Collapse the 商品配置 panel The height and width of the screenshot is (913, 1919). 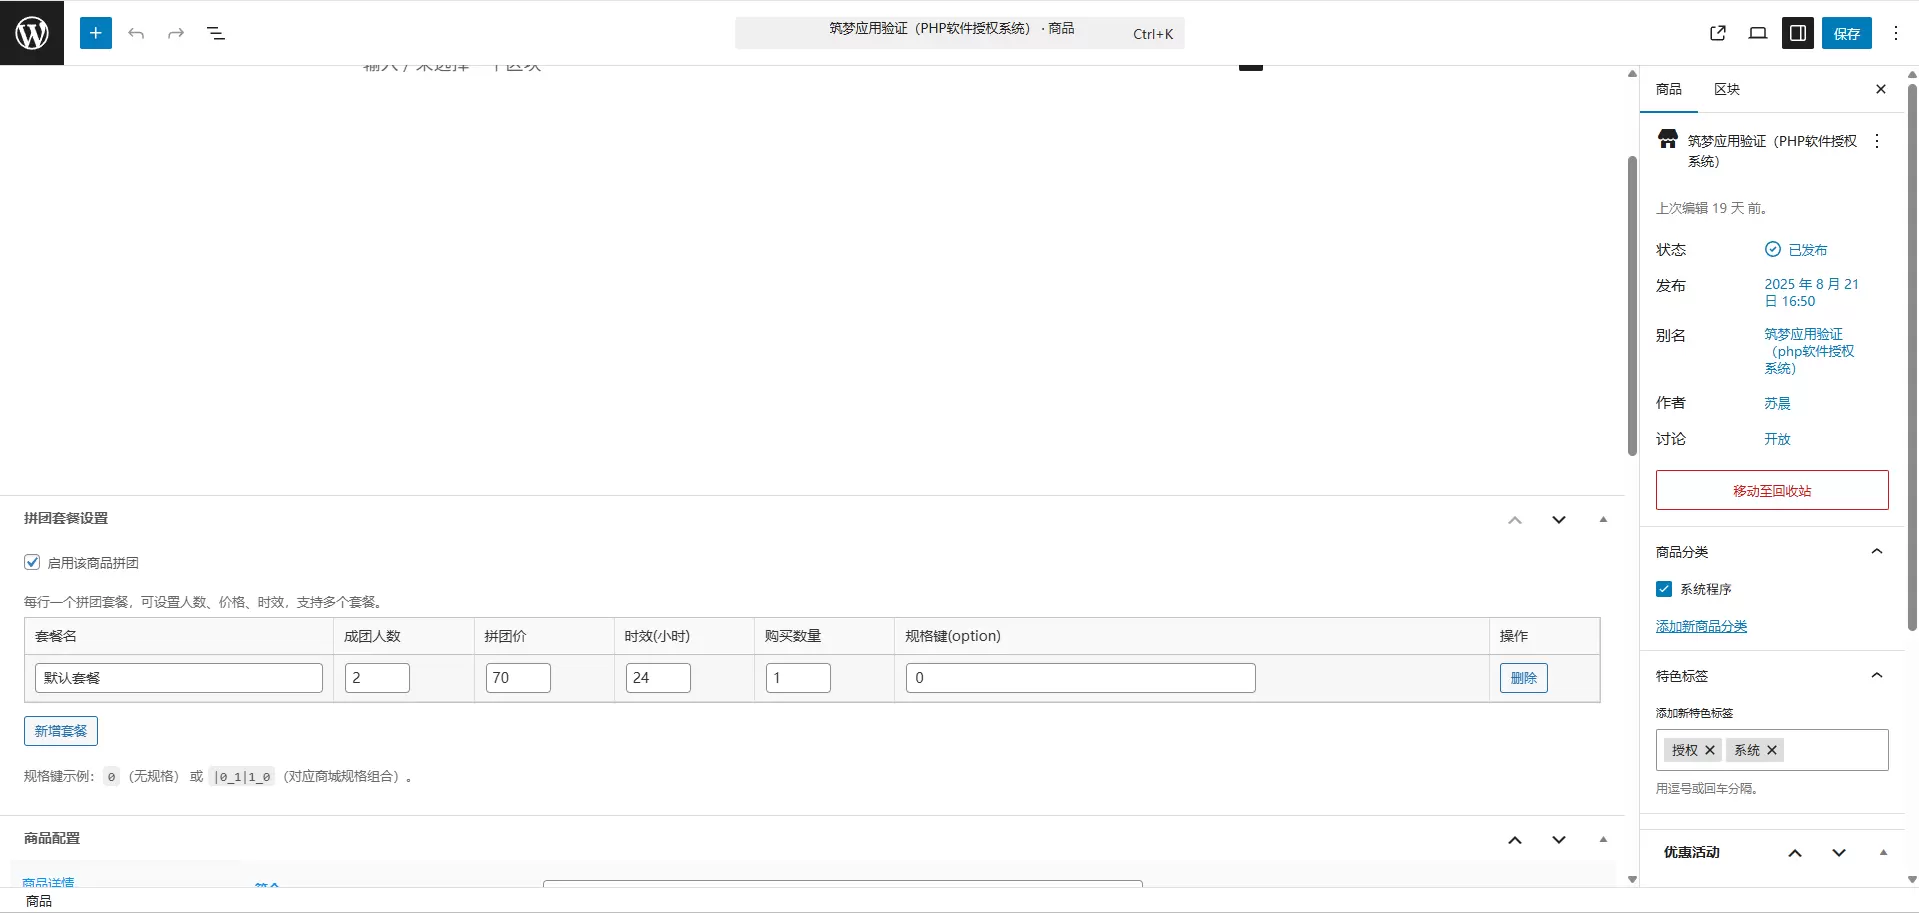point(1603,840)
